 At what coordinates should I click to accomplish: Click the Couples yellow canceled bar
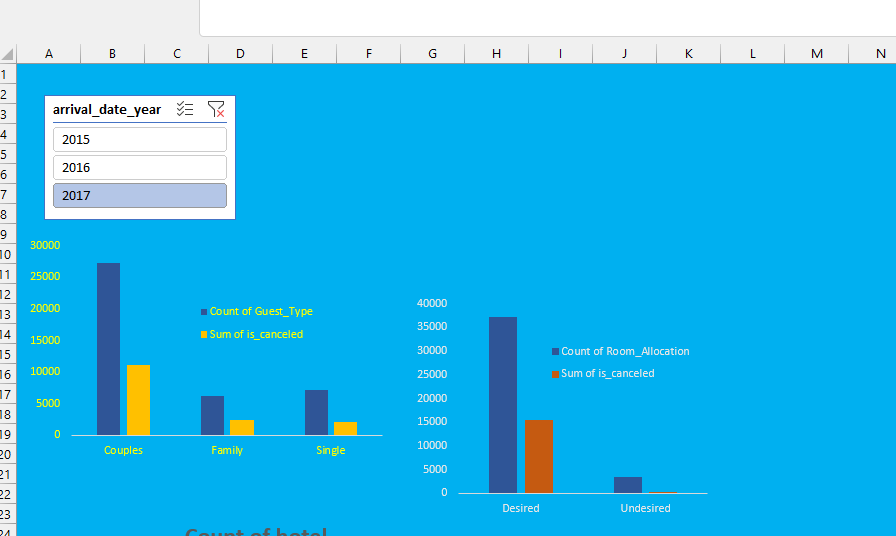point(138,400)
